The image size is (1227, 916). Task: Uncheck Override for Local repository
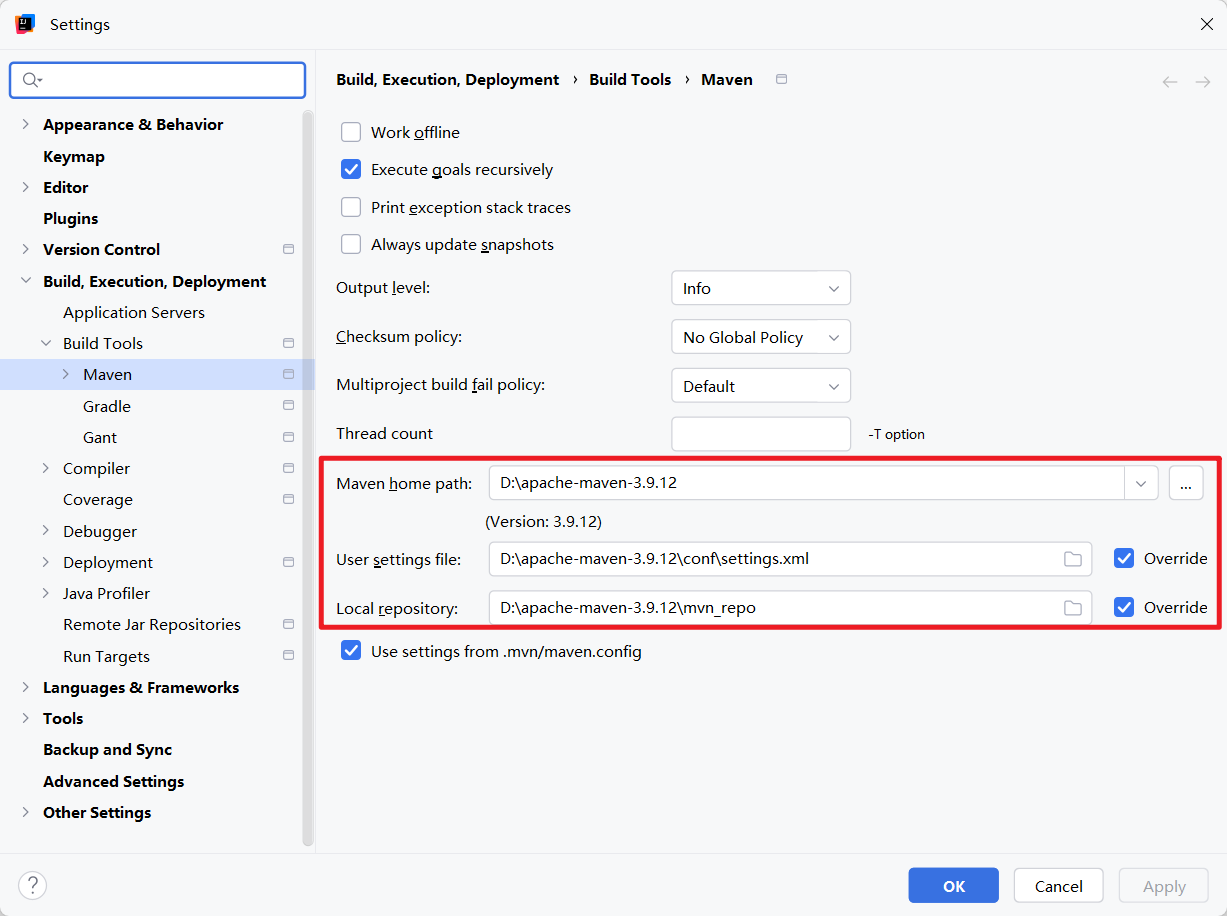(1124, 607)
